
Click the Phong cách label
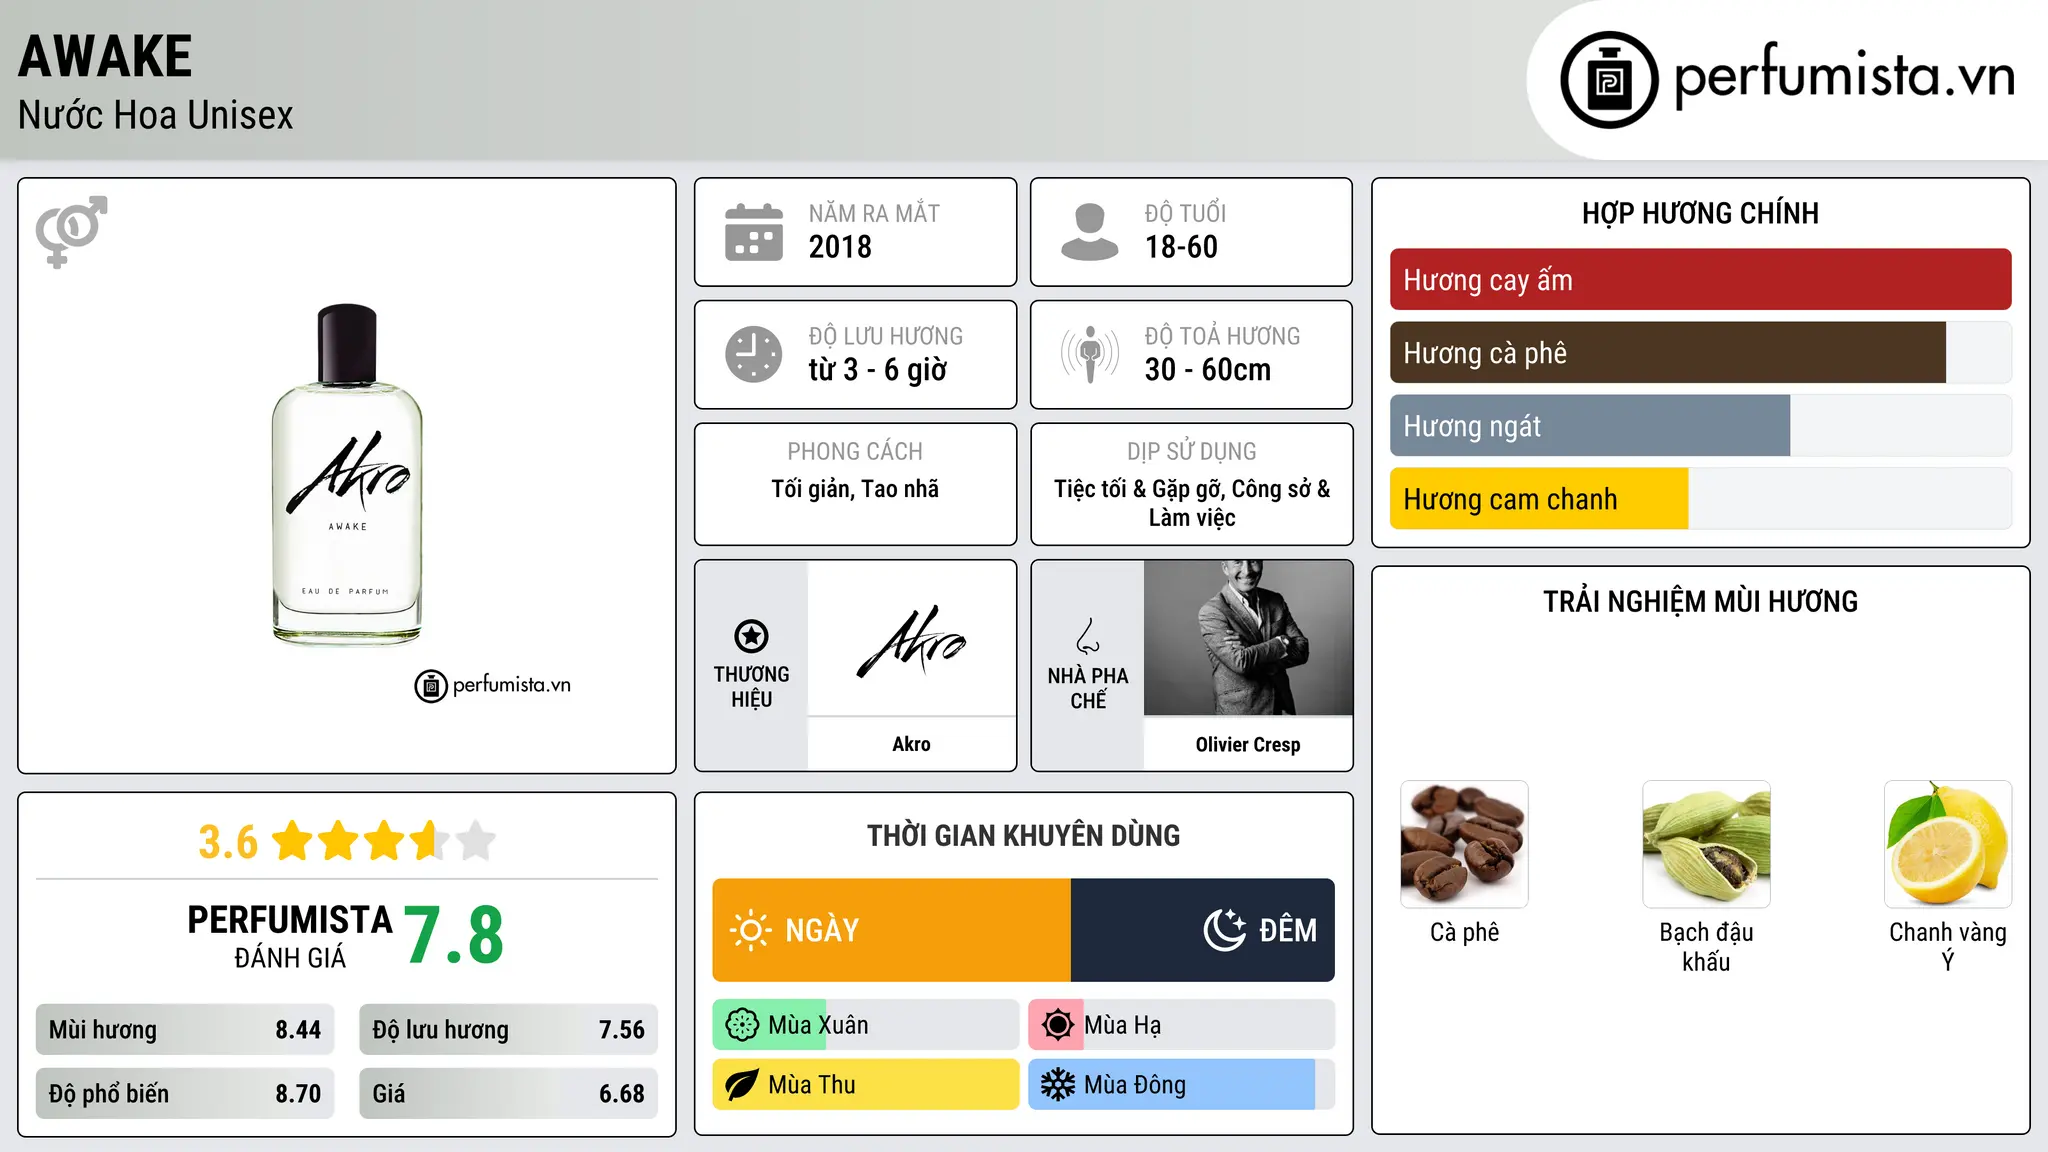[x=855, y=452]
